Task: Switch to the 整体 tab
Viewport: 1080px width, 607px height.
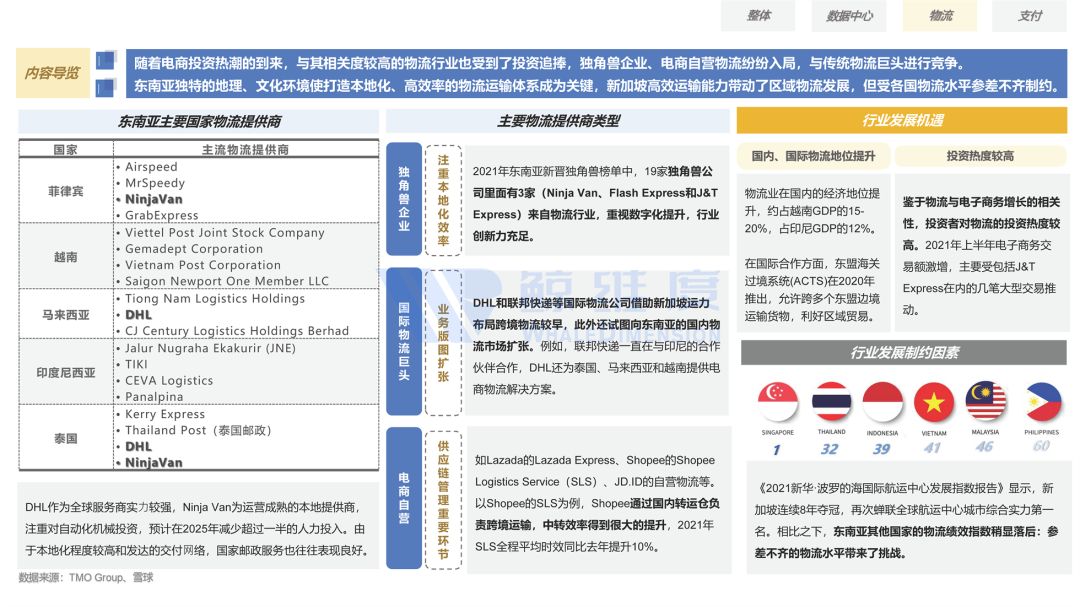Action: point(757,16)
